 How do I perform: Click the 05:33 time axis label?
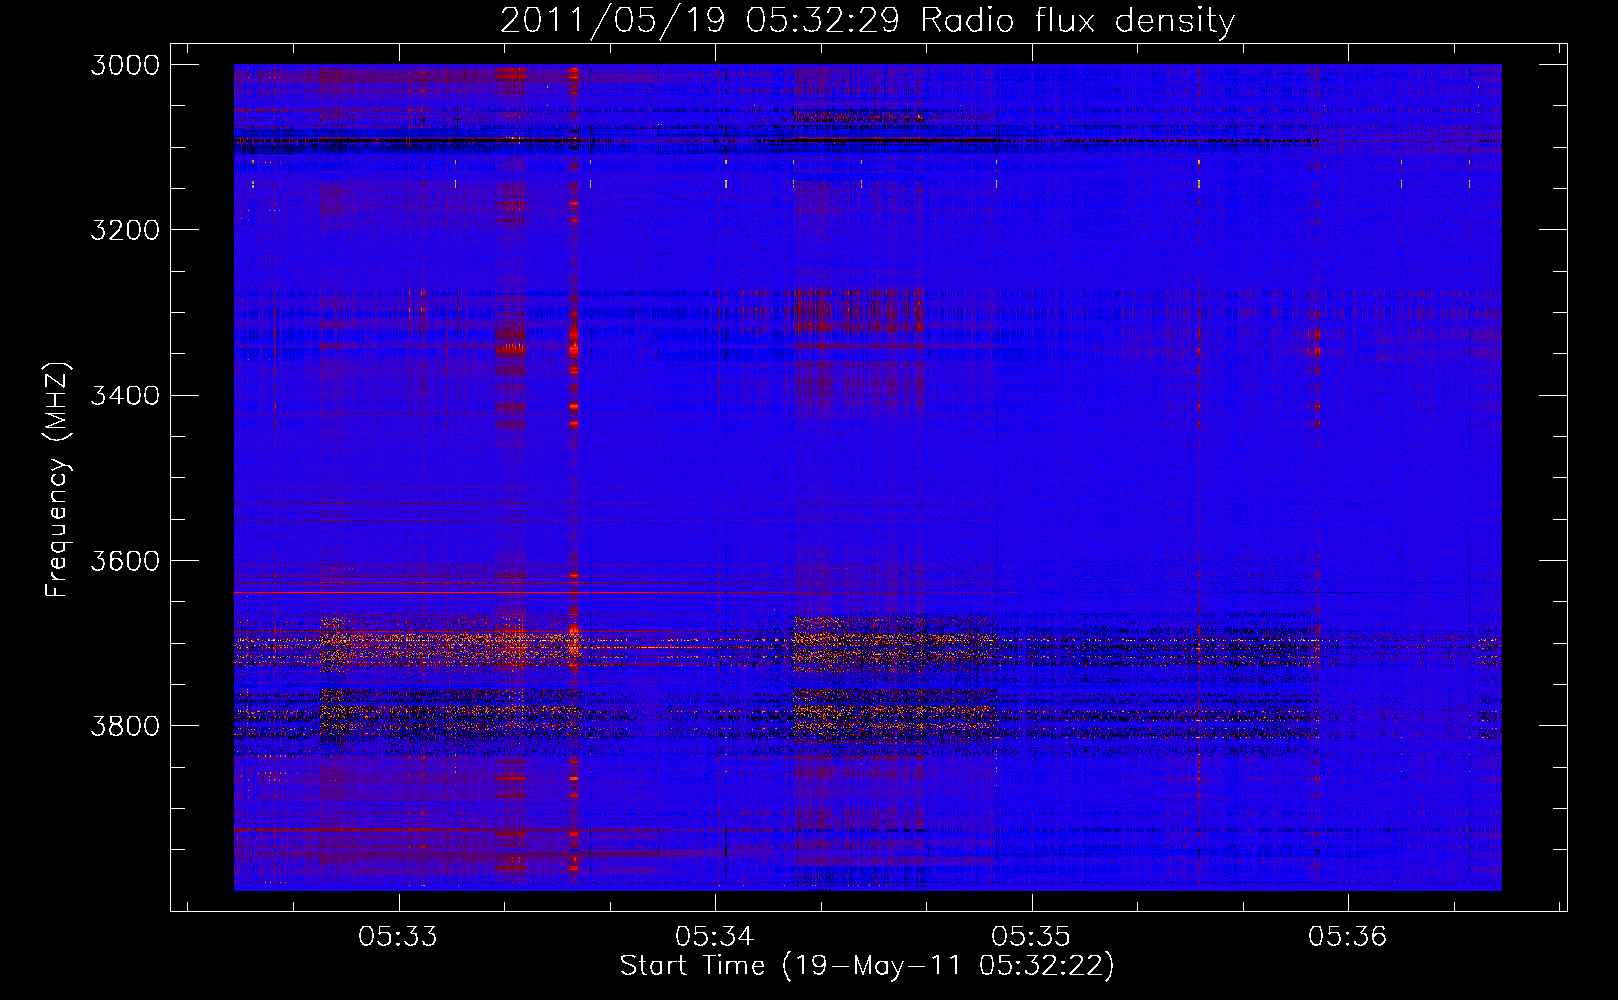(x=398, y=936)
